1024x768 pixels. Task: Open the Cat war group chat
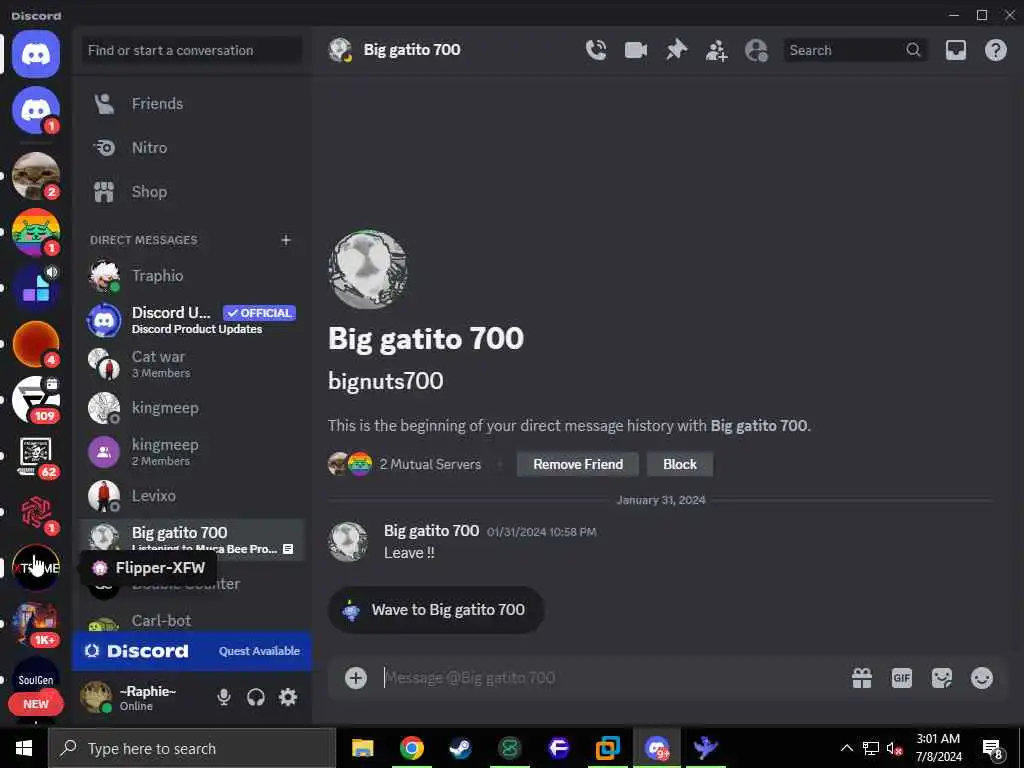click(x=191, y=364)
